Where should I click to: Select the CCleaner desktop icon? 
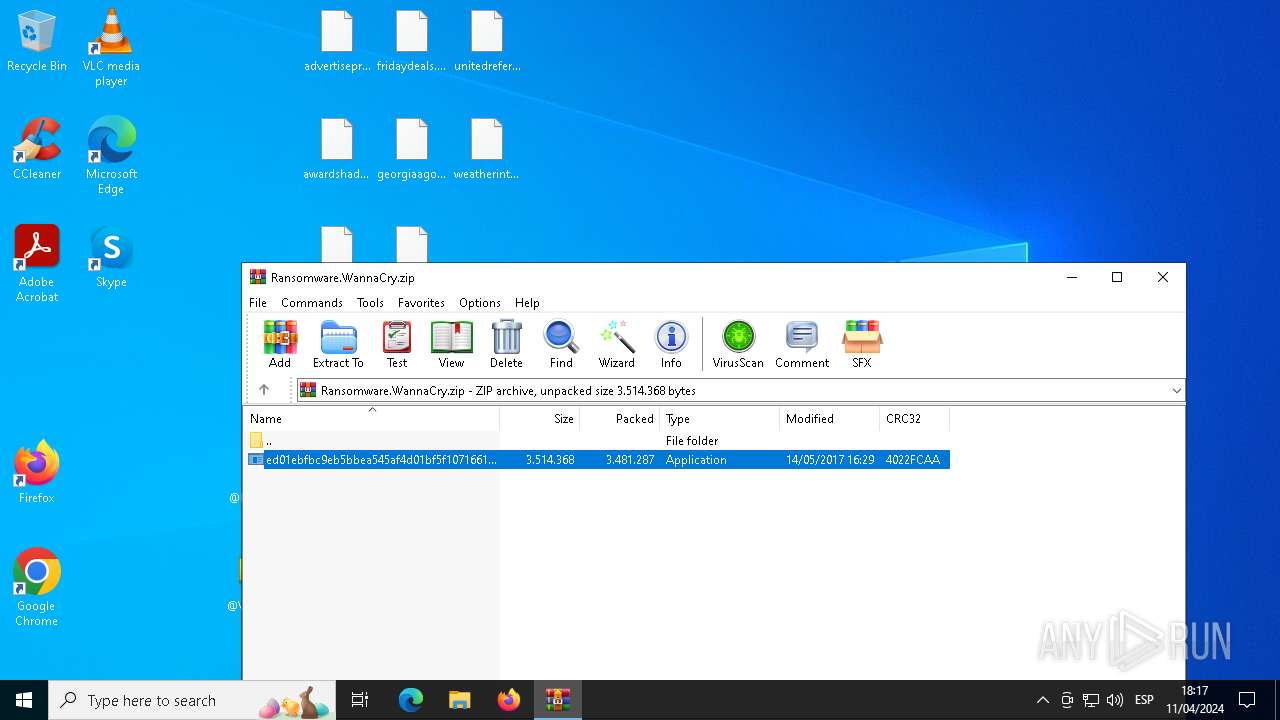[x=37, y=149]
